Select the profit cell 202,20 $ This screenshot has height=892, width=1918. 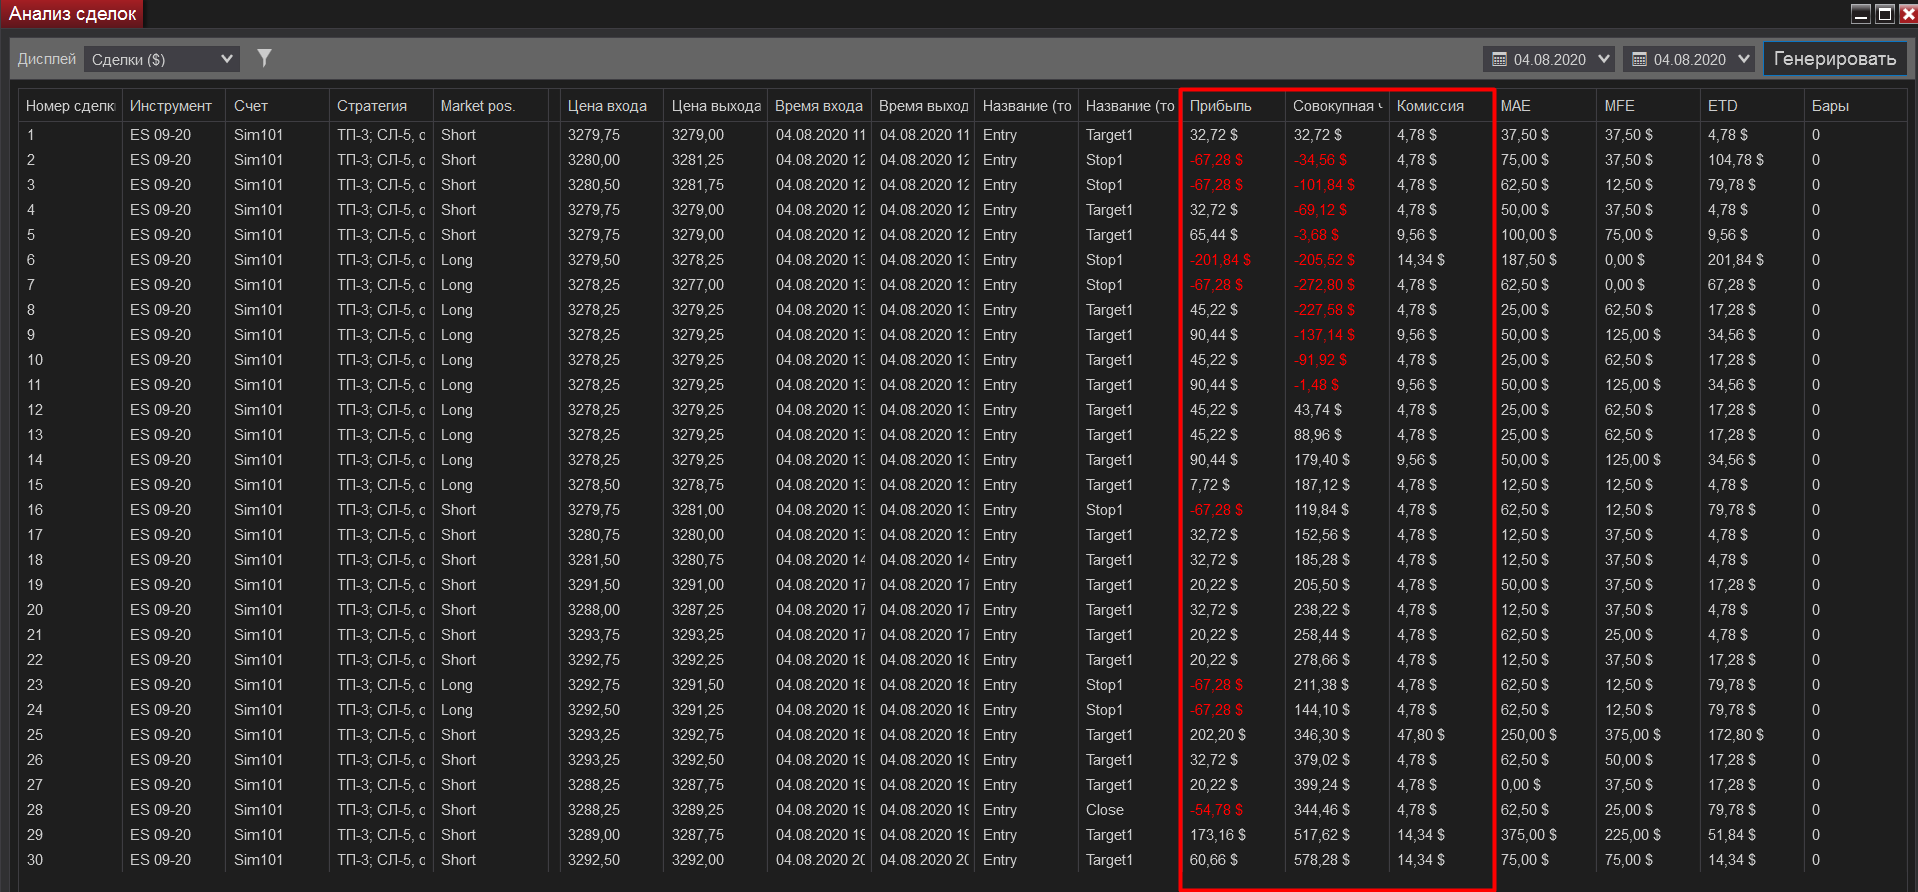[1218, 735]
